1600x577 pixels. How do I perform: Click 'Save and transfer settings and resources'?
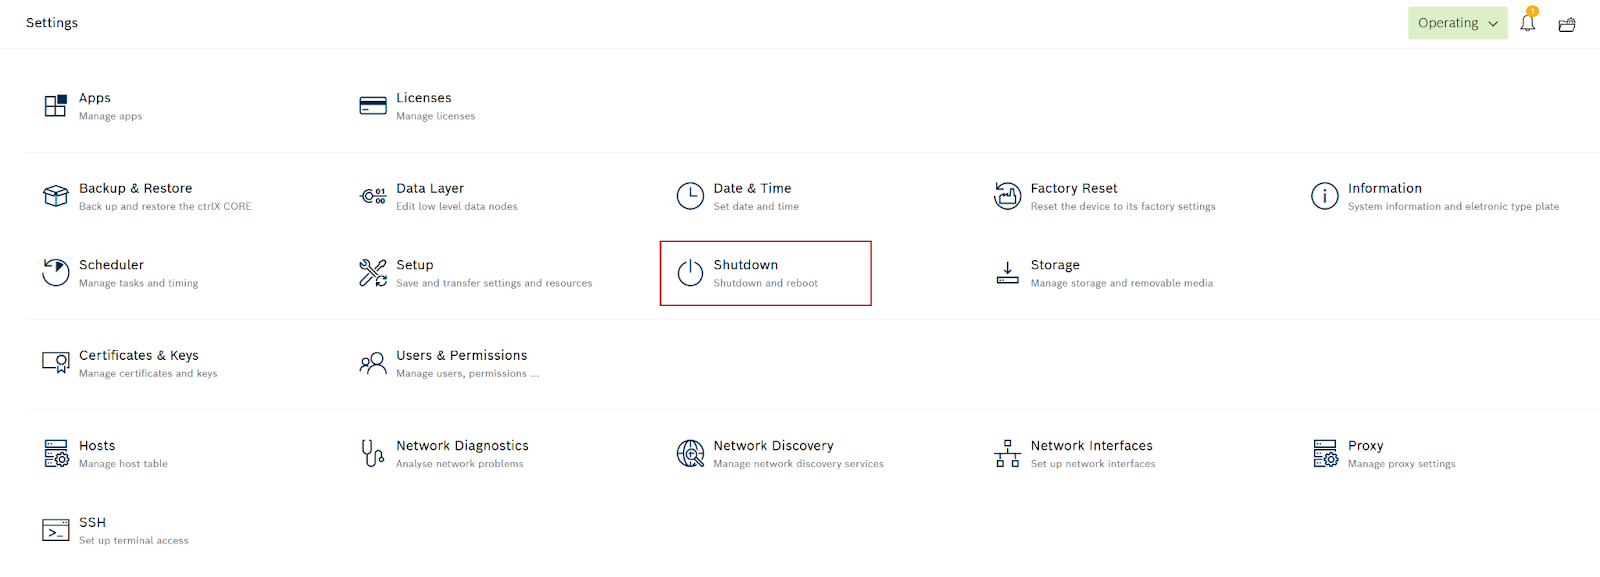click(x=494, y=283)
